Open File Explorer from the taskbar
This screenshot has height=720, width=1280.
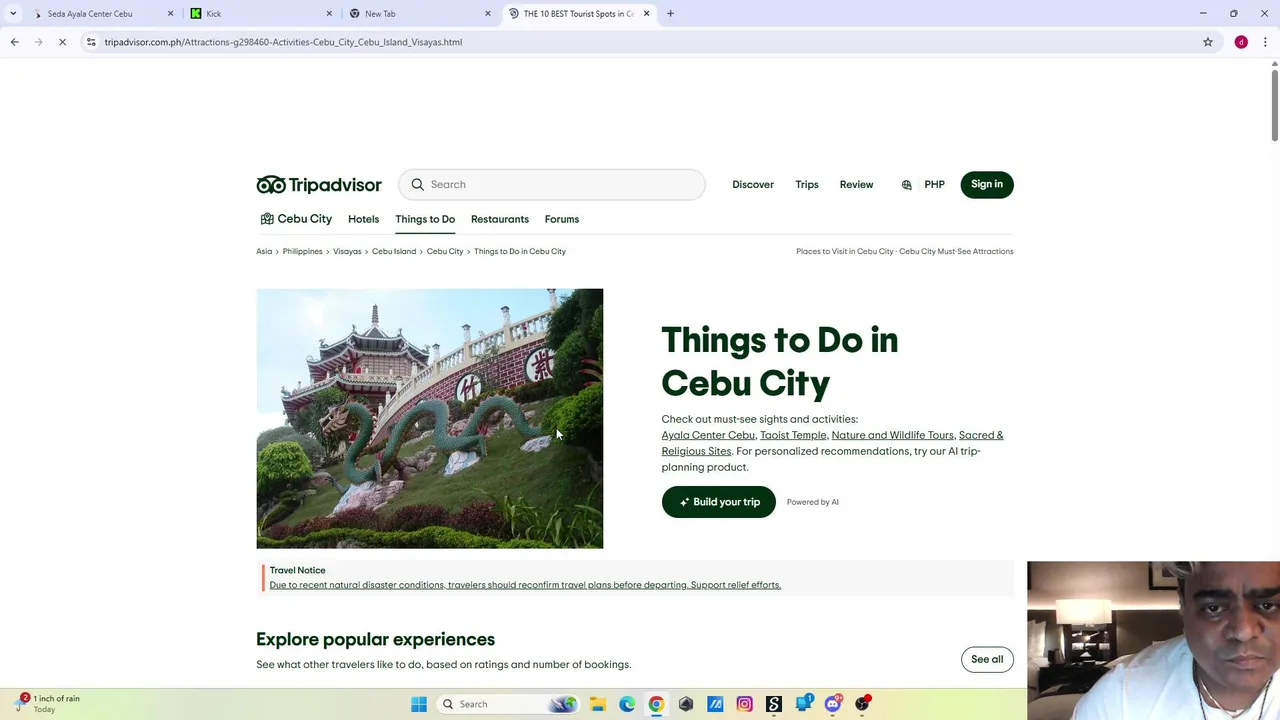pyautogui.click(x=597, y=704)
